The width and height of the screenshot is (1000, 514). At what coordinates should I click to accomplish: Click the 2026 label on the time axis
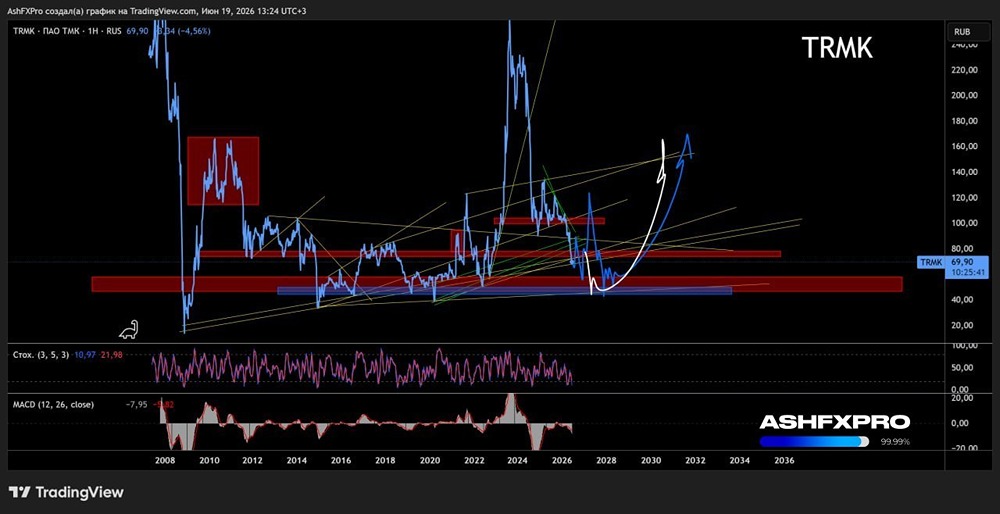(562, 460)
